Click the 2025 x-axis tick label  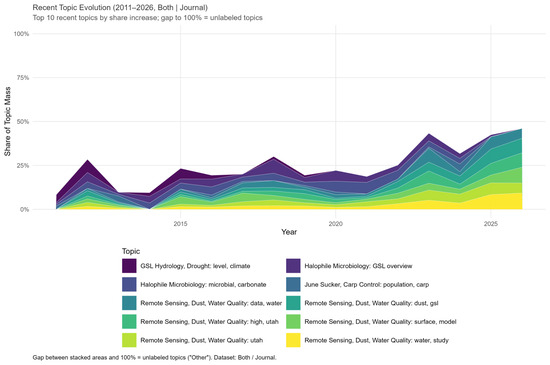click(491, 224)
